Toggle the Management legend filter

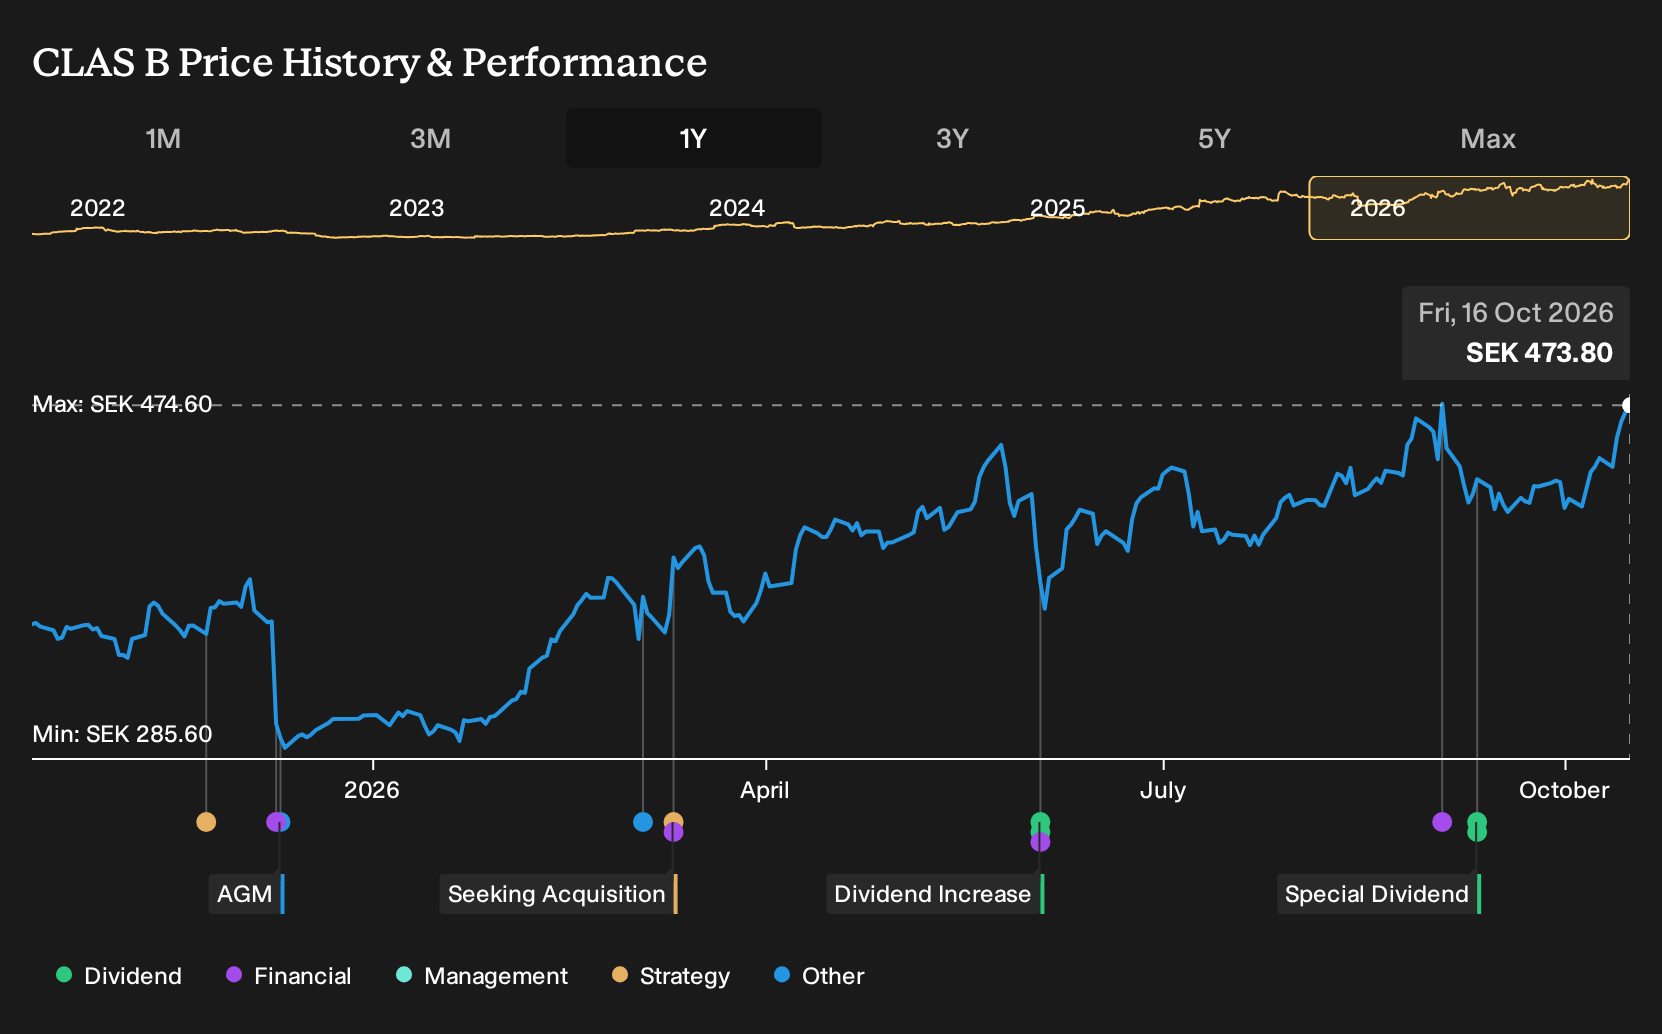coord(482,976)
